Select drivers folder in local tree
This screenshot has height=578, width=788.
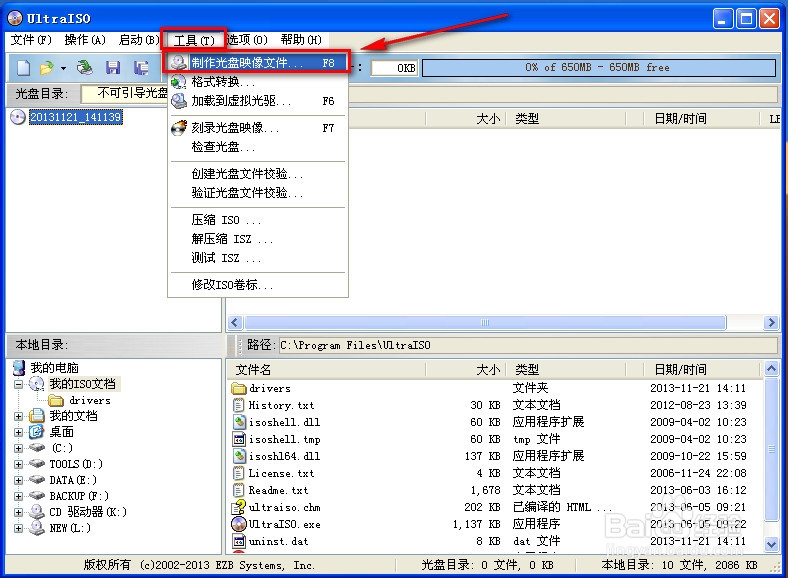(x=89, y=401)
